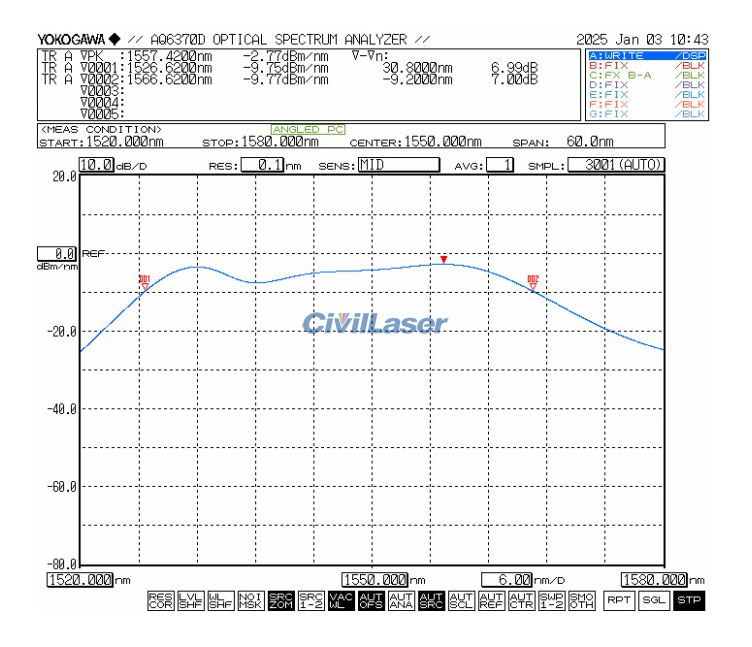Click marker 0001 wavelength 1526.6200nm
This screenshot has height=647, width=752.
[x=169, y=68]
